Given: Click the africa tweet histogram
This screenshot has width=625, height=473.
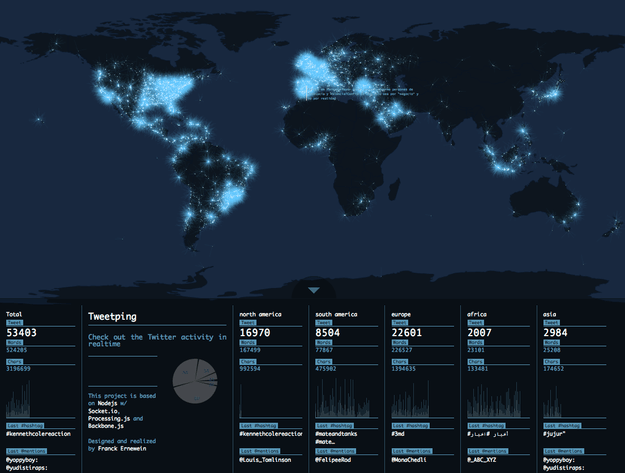Looking at the screenshot, I should (x=494, y=400).
